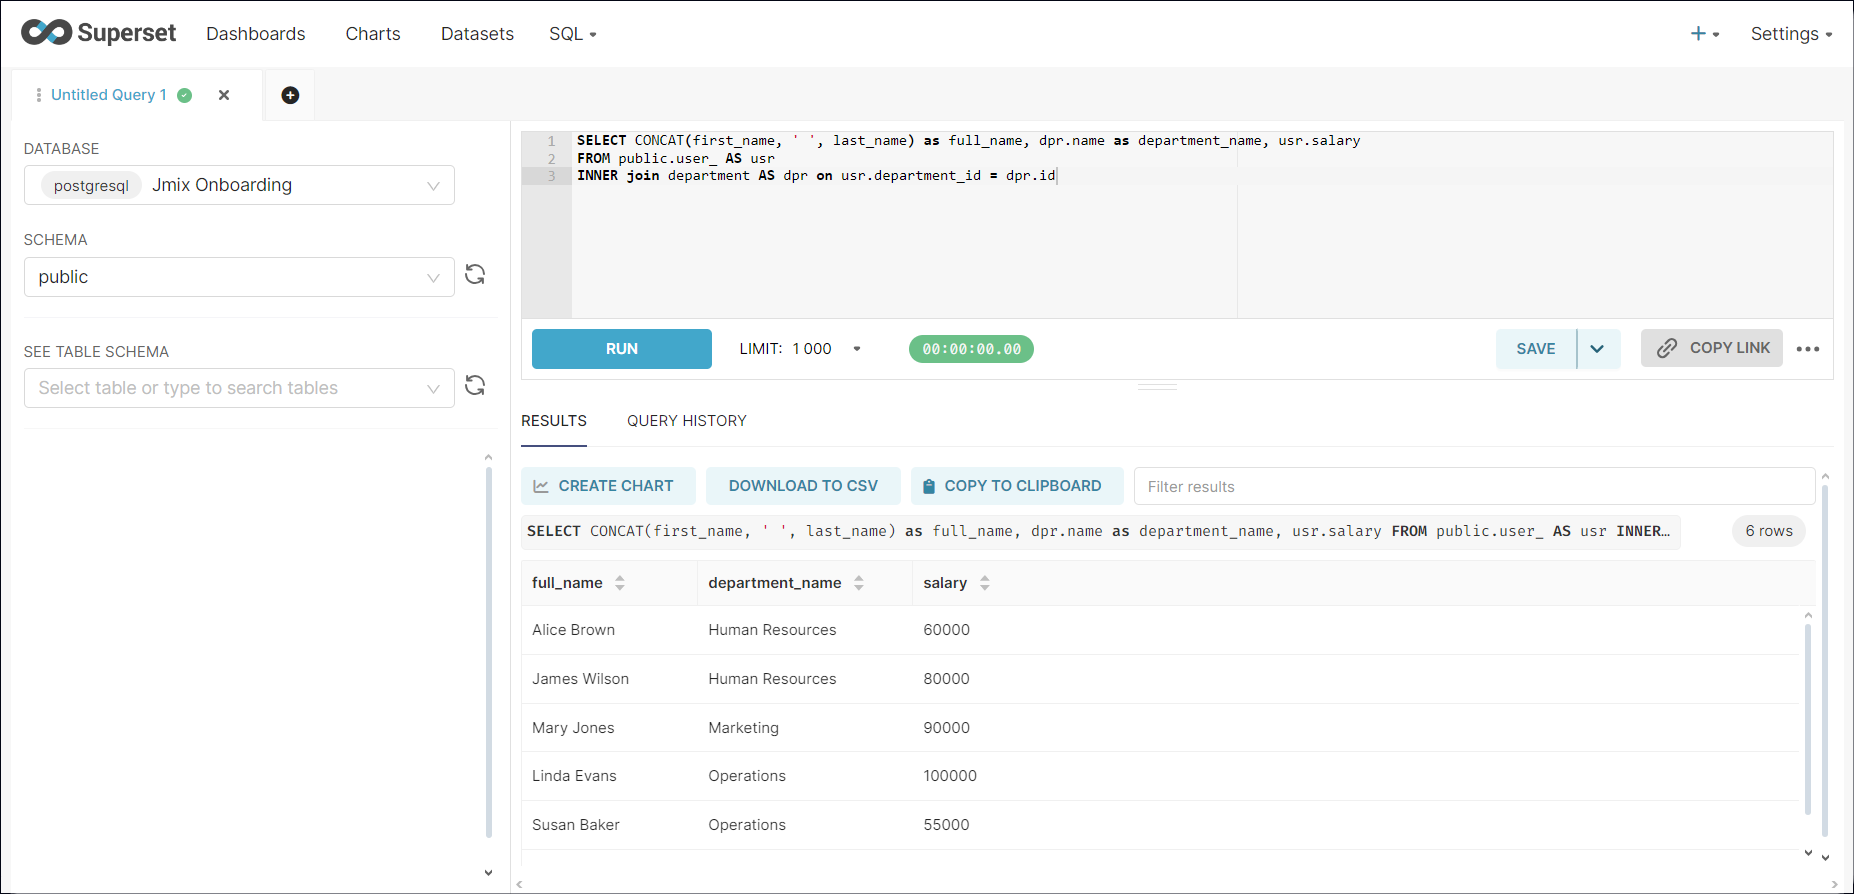This screenshot has height=894, width=1854.
Task: Close the Untitled Query 1 tab
Action: coord(224,95)
